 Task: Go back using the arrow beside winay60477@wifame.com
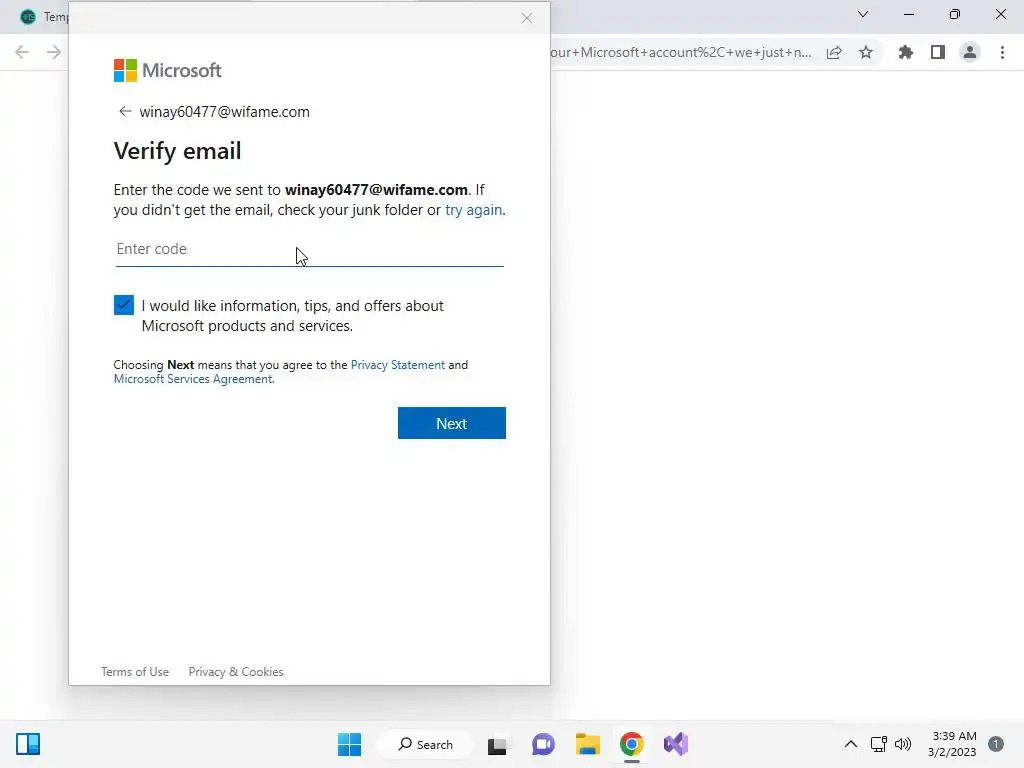pyautogui.click(x=125, y=111)
